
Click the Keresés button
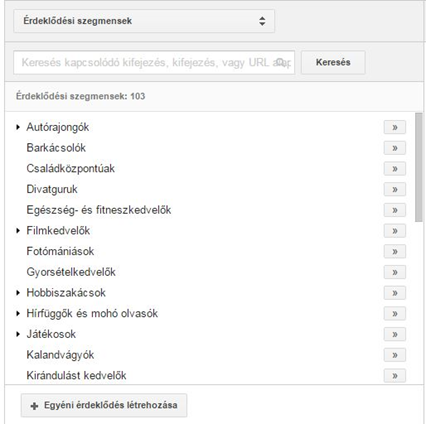pyautogui.click(x=333, y=62)
